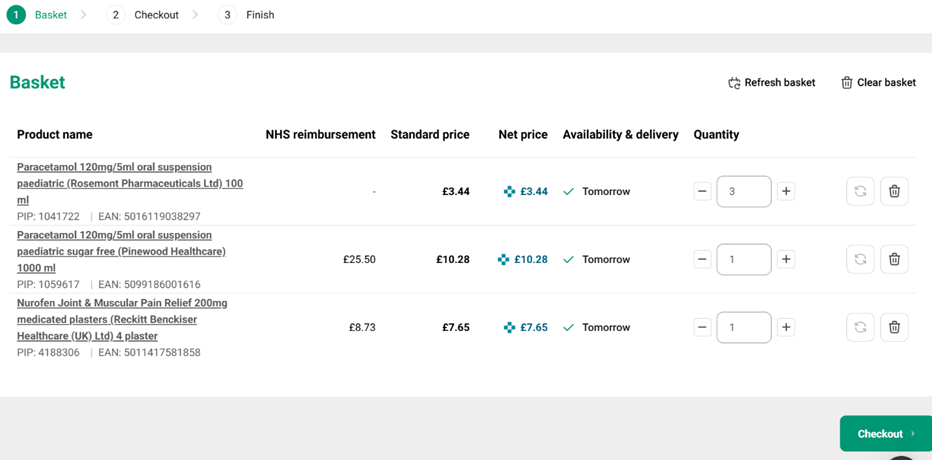
Task: Increase quantity of Nurofen plasters
Action: pos(786,327)
